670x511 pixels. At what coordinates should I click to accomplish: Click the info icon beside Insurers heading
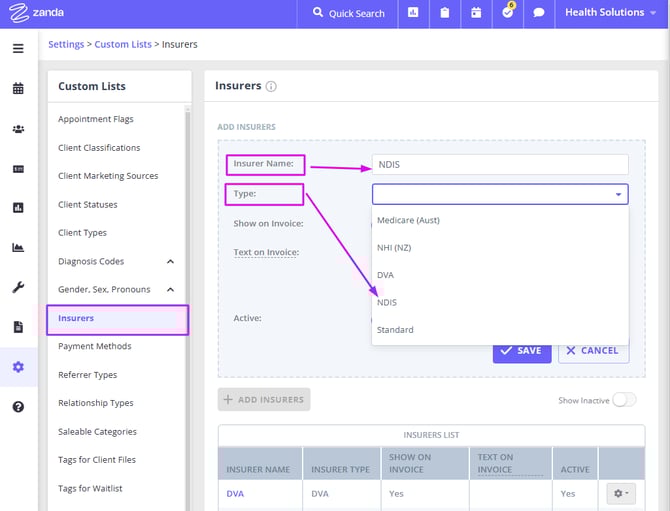coord(271,87)
